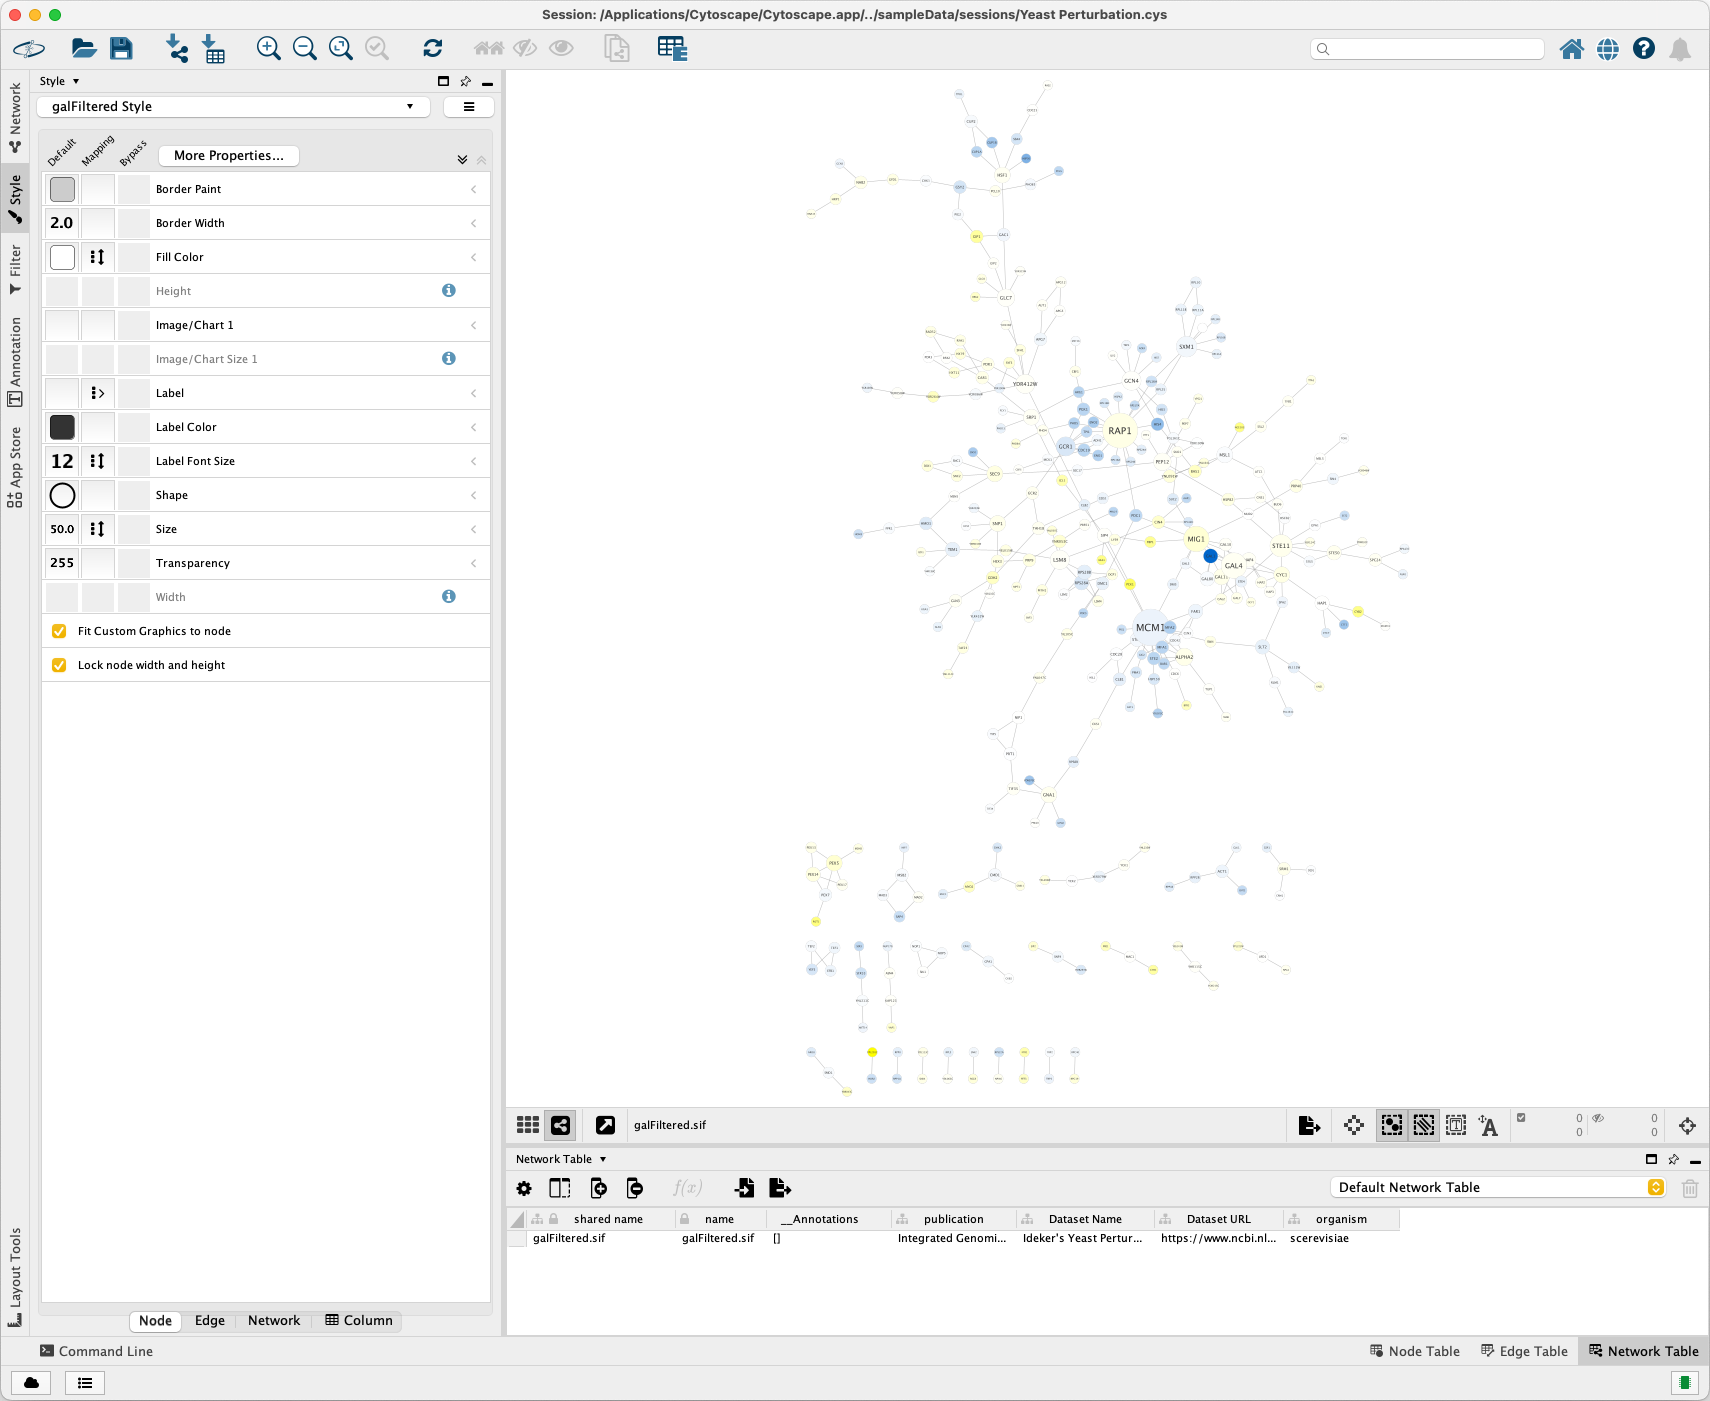Switch to the Edge style tab
1710x1401 pixels.
pos(209,1320)
